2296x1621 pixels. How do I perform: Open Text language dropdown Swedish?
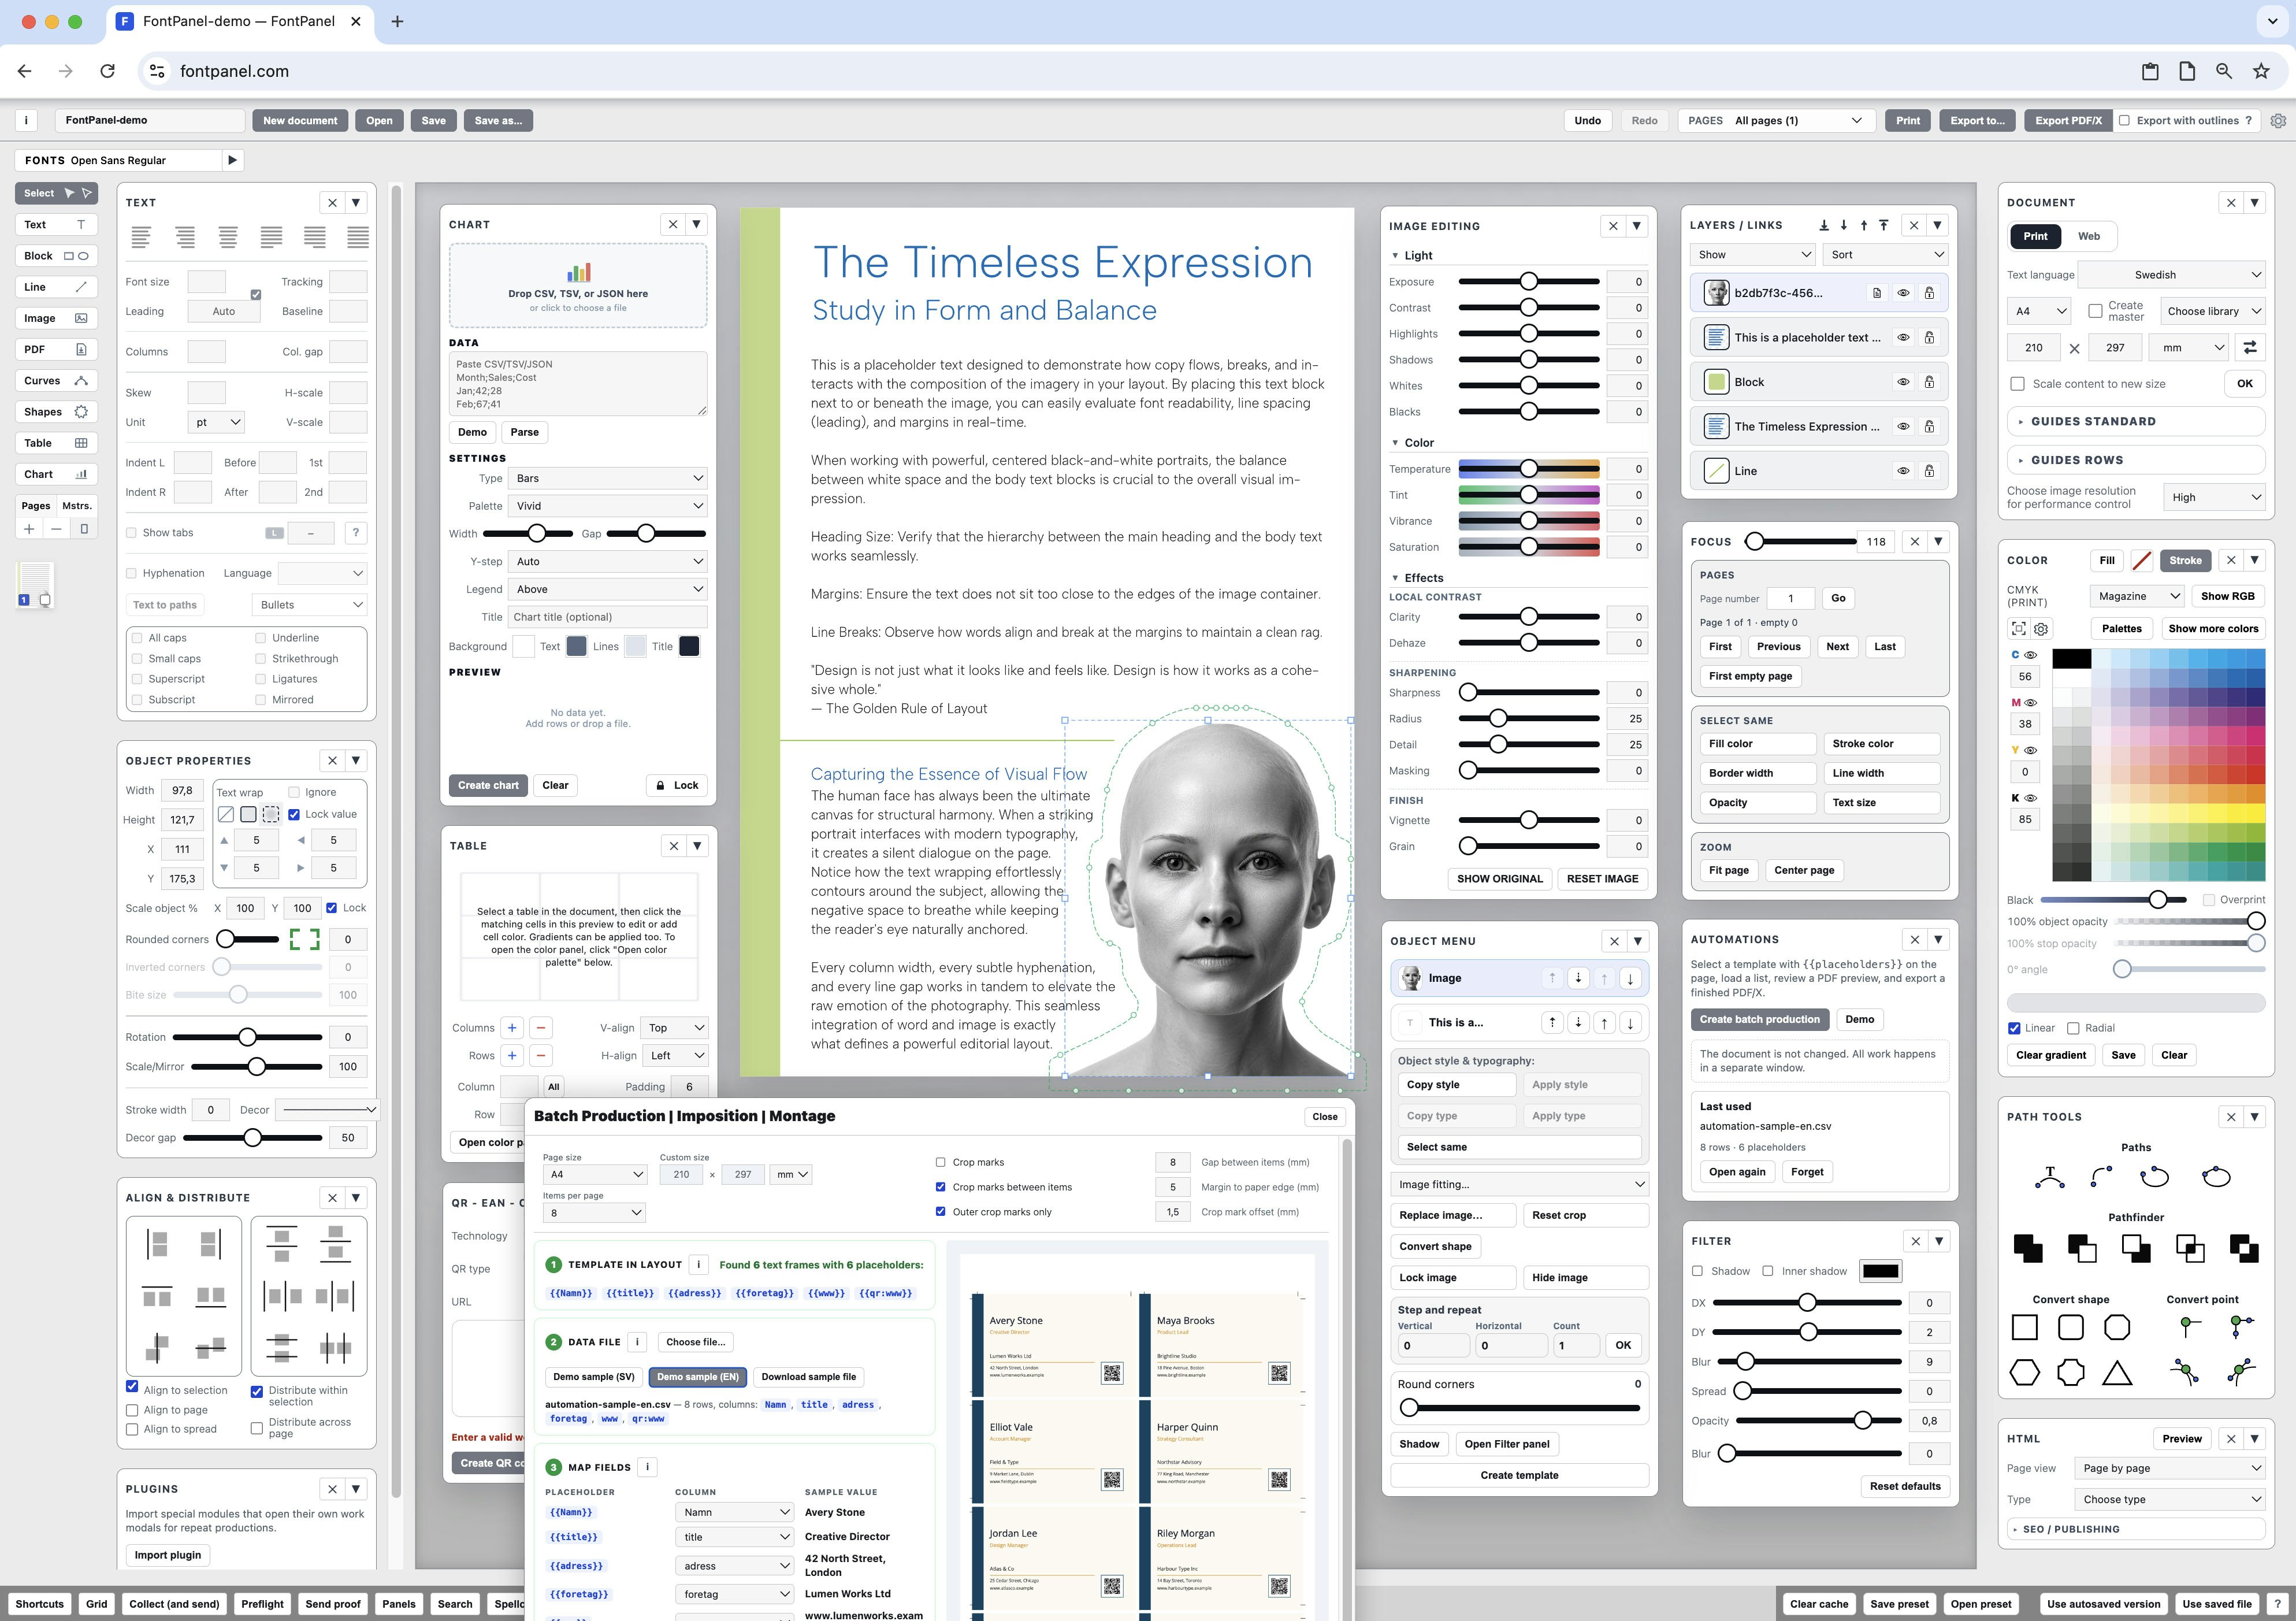[2171, 275]
